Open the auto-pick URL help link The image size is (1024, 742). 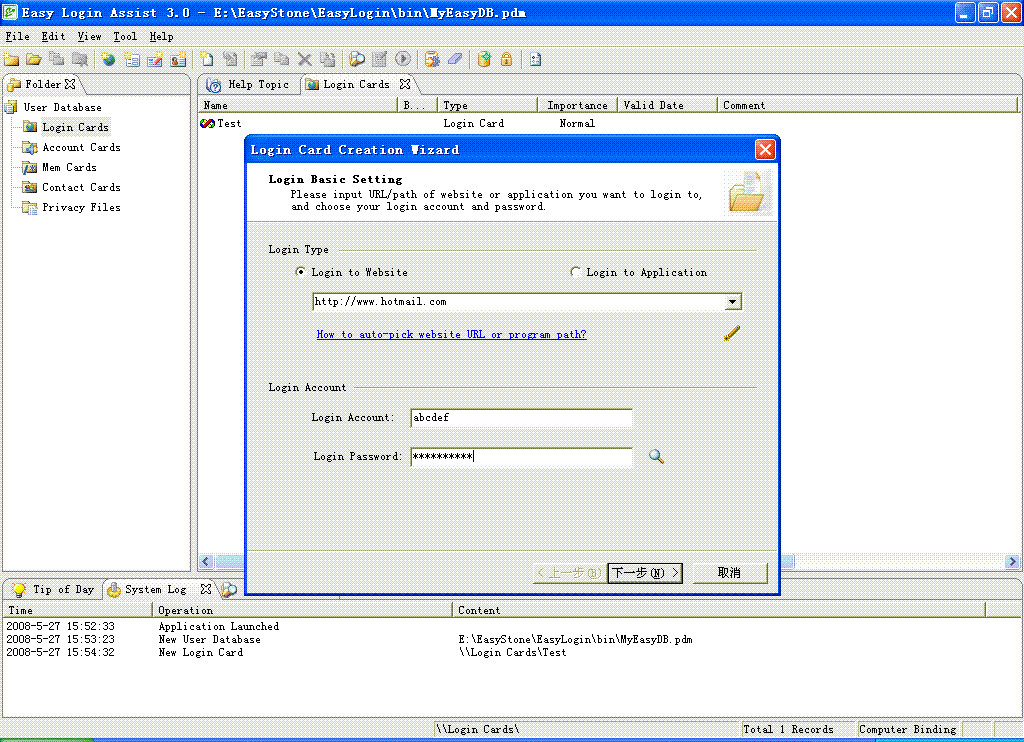pos(451,334)
